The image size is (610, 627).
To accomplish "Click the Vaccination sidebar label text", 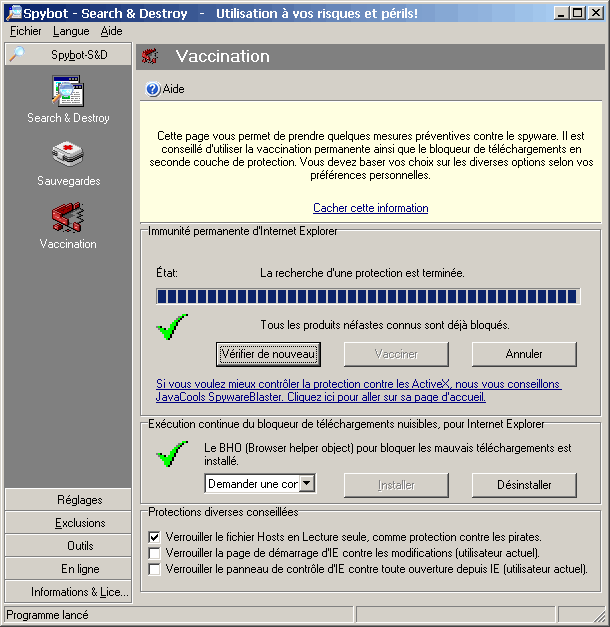I will click(68, 244).
